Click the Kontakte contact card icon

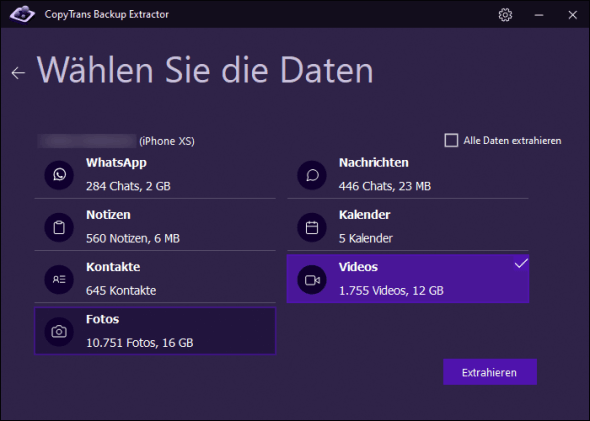point(59,279)
